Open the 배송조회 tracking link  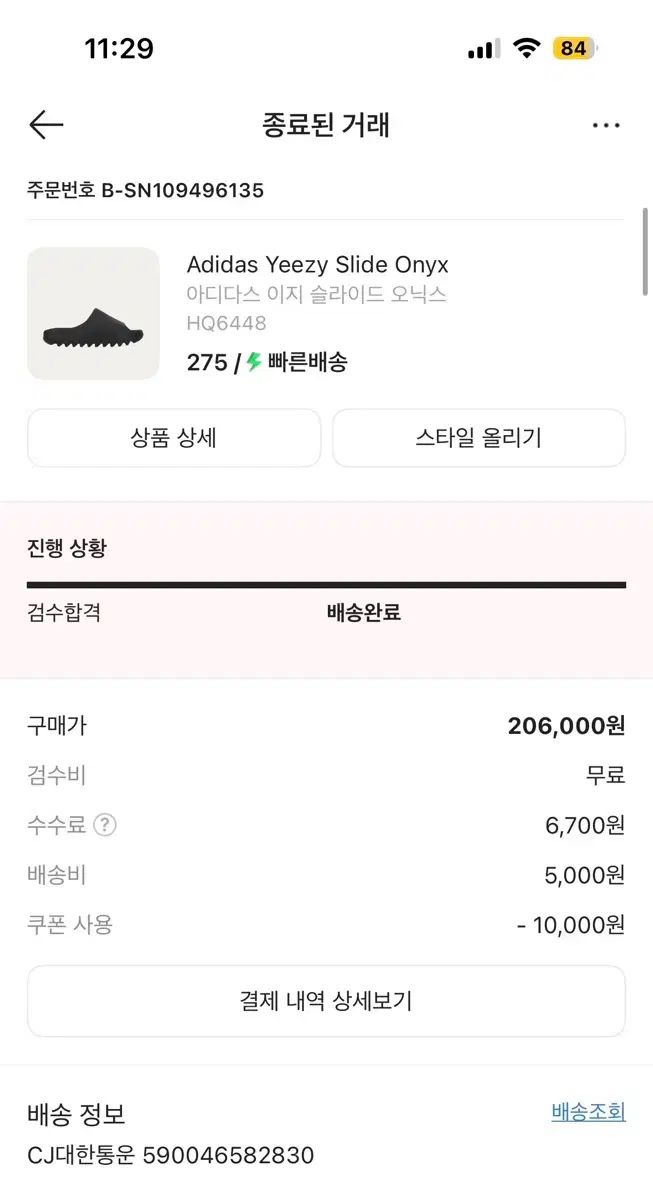click(588, 1112)
